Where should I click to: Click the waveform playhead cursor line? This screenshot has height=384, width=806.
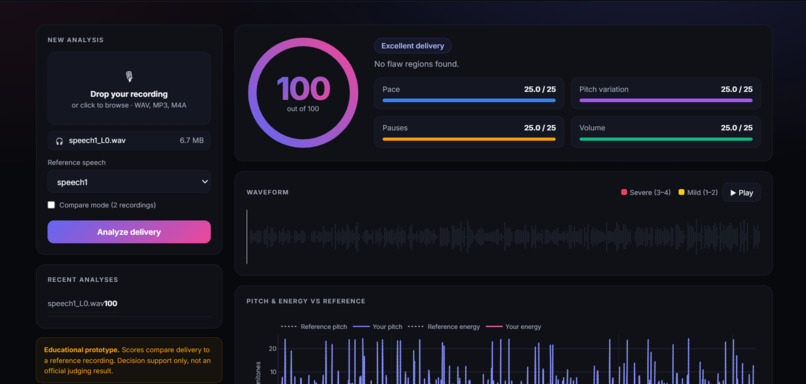point(247,236)
